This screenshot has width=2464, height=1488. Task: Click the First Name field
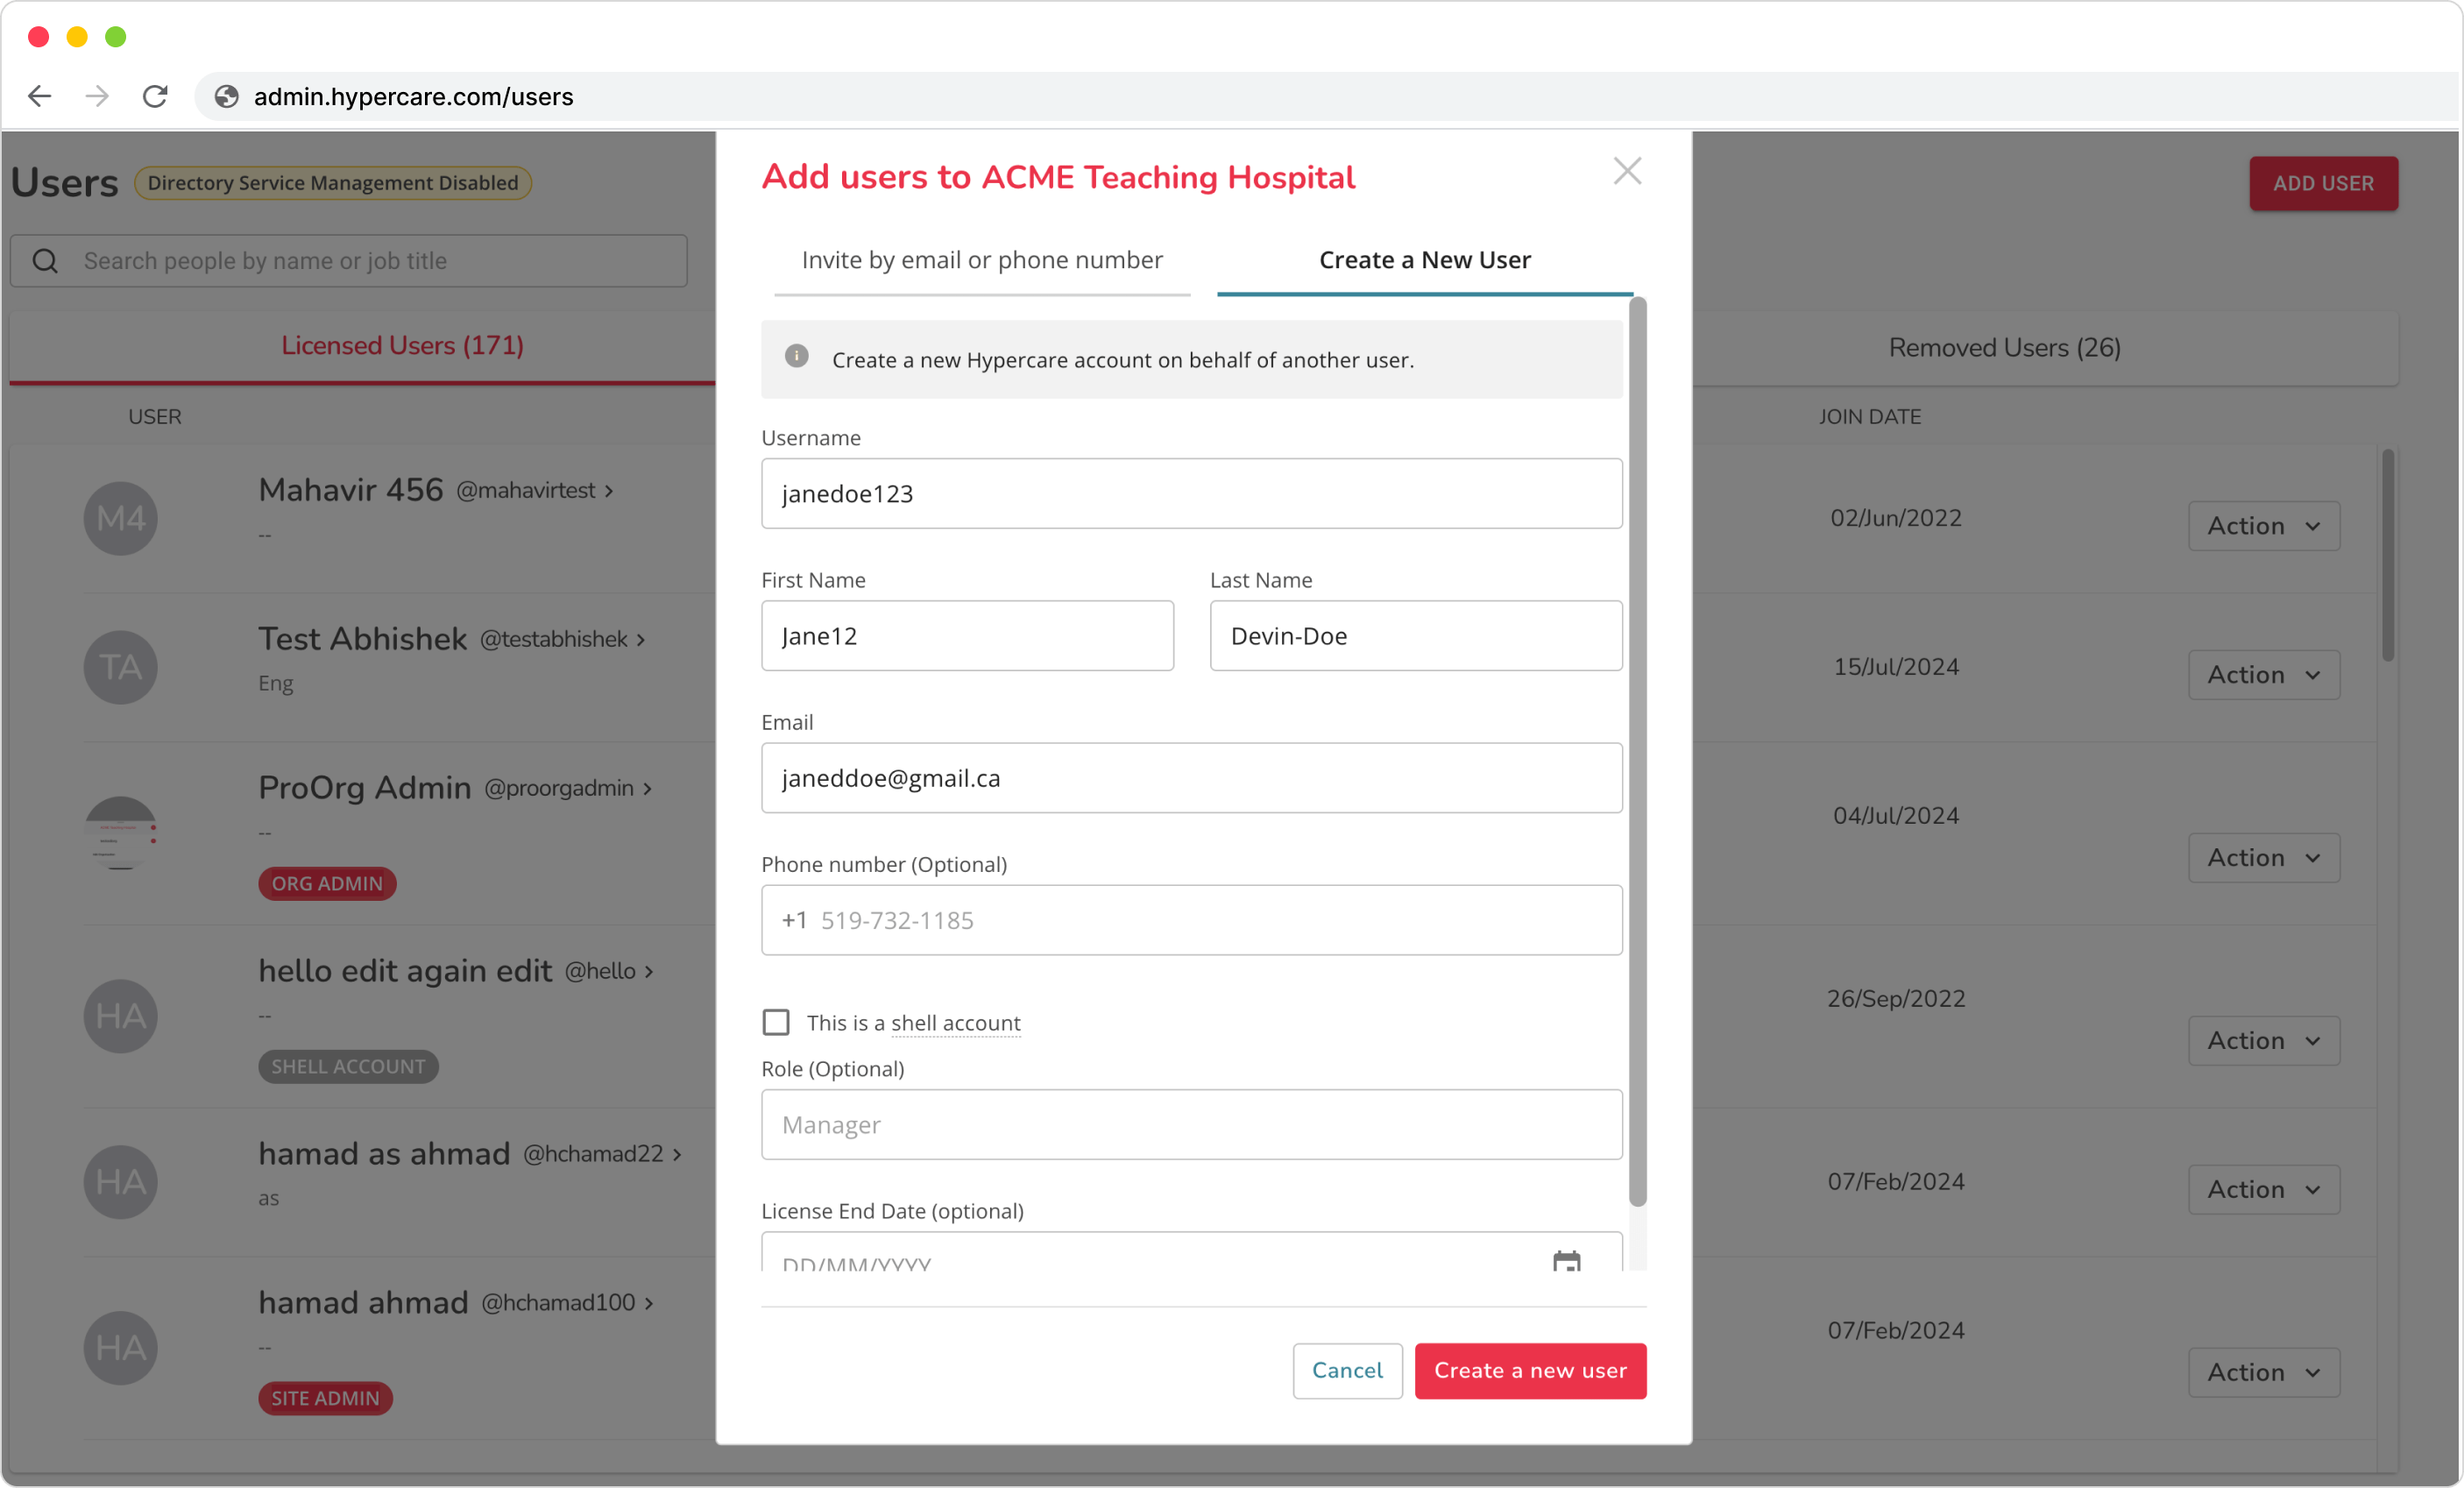pos(967,636)
